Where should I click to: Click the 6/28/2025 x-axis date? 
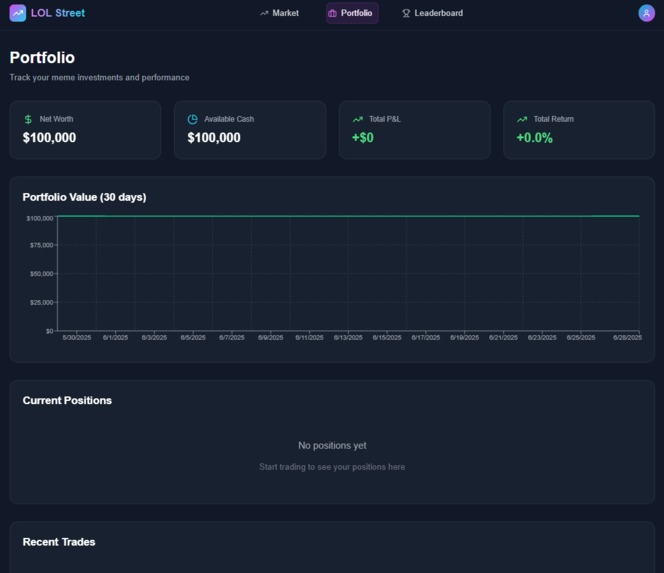pos(628,338)
